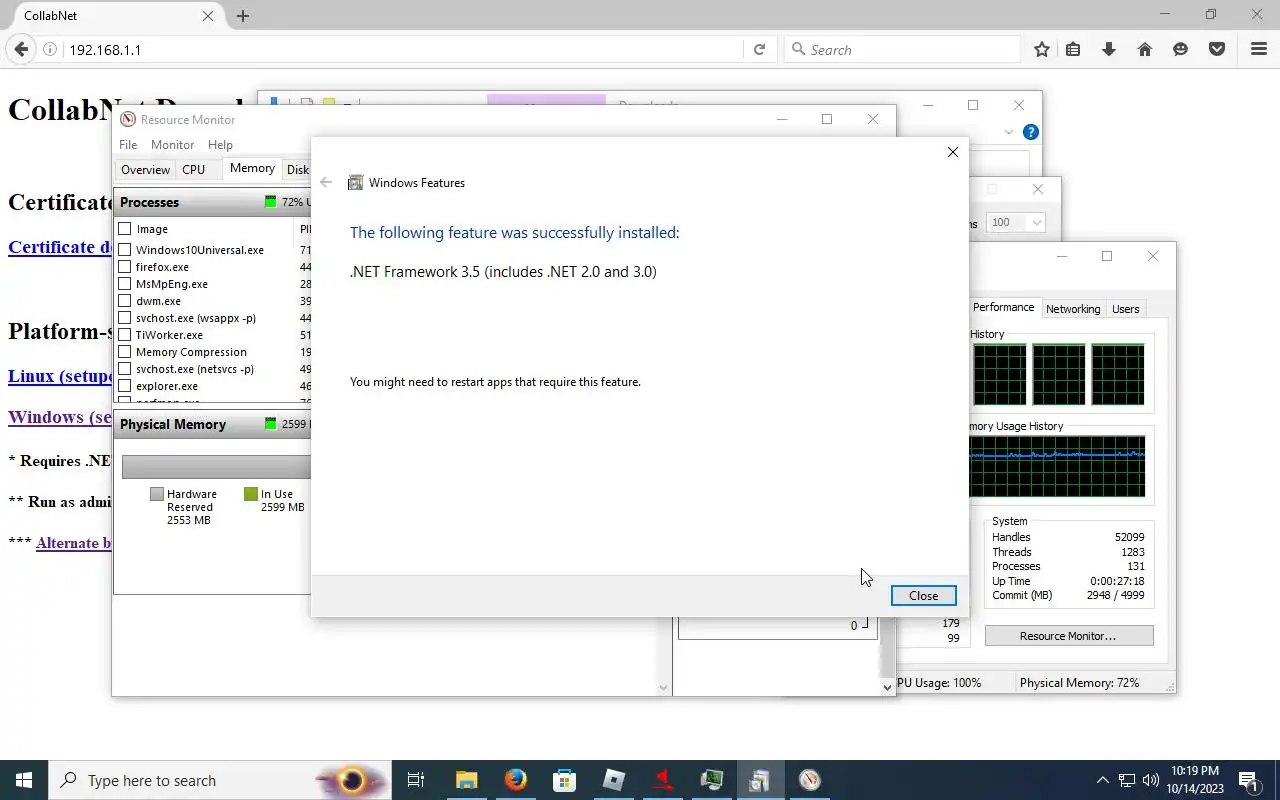The height and width of the screenshot is (800, 1280).
Task: Close the CollabNet browser tab
Action: (208, 16)
